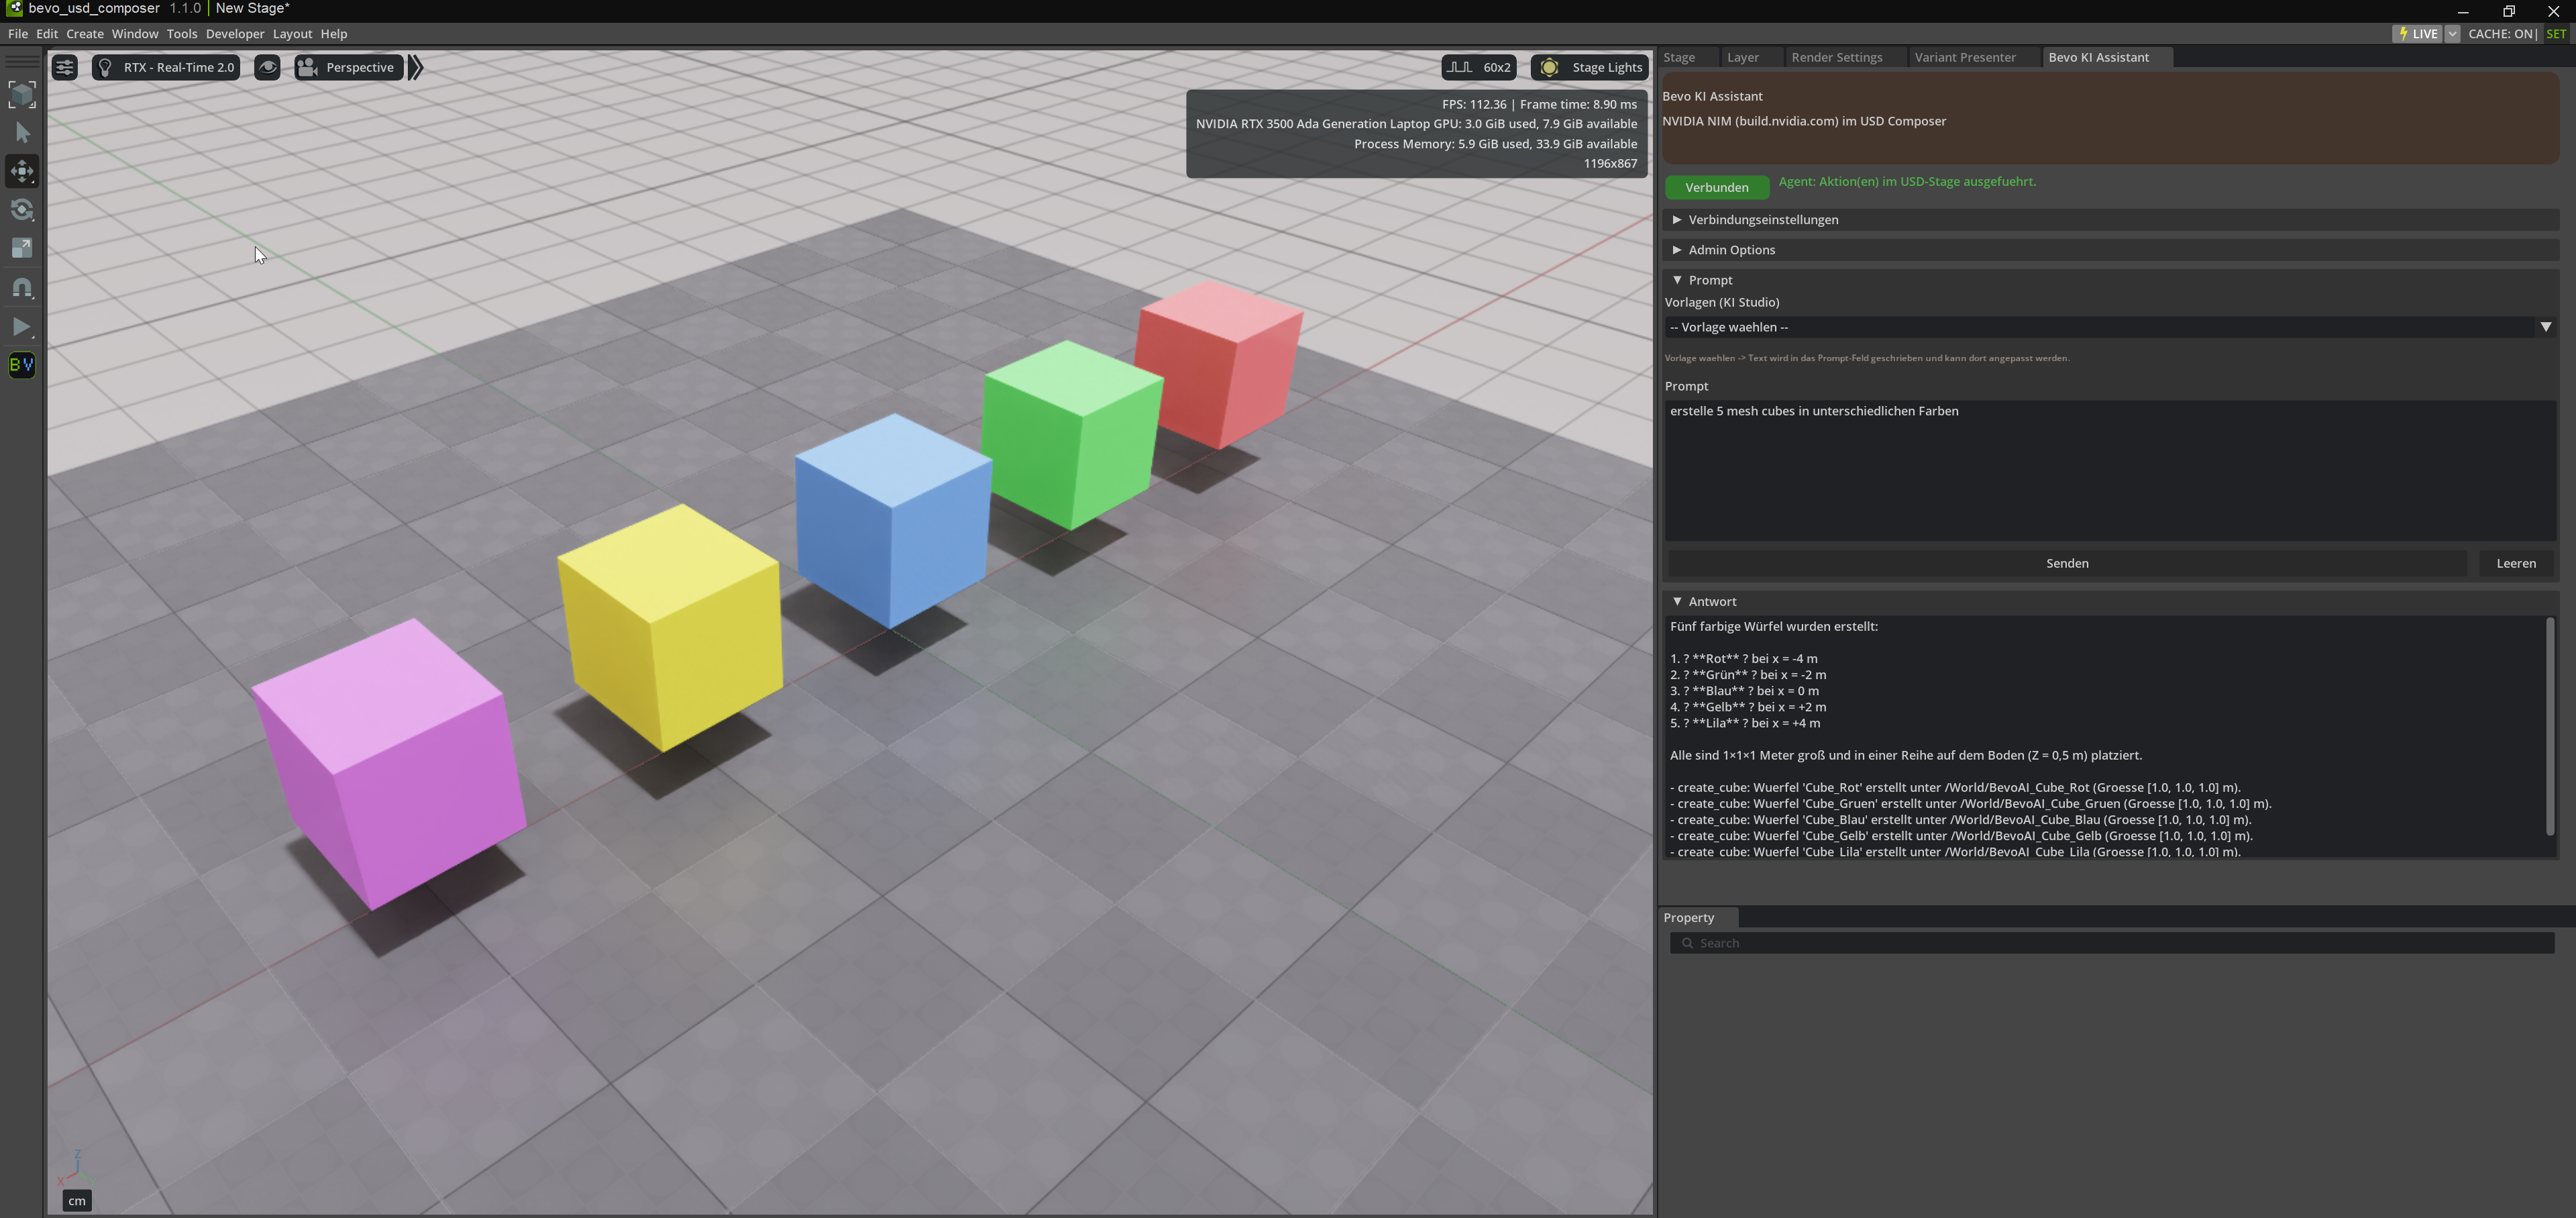
Task: Open the Window menu
Action: [x=135, y=33]
